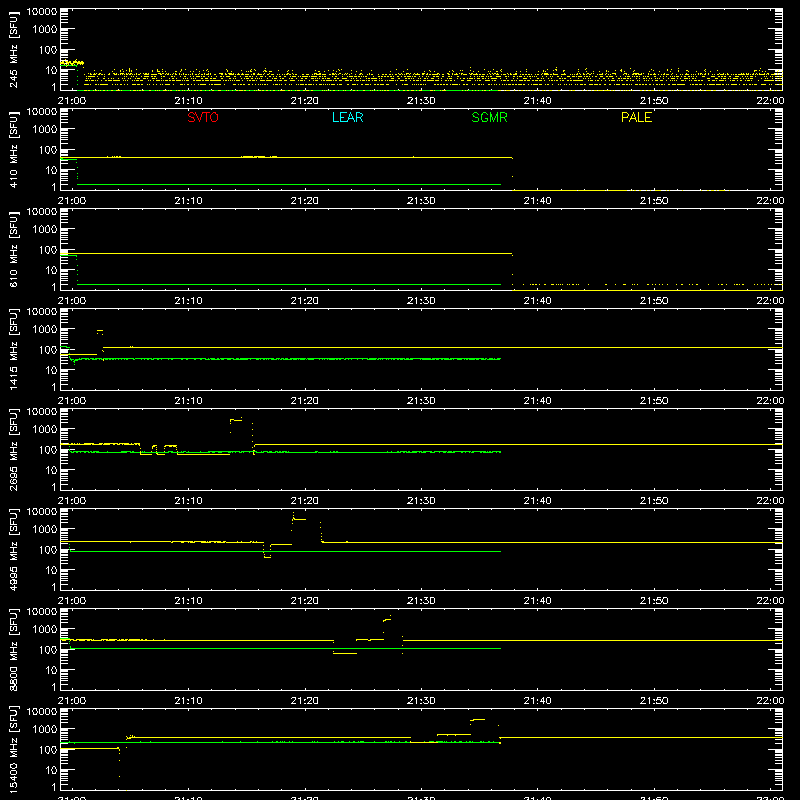800x800 pixels.
Task: Click the green SGMR trace in 610 MHz plot
Action: (289, 284)
